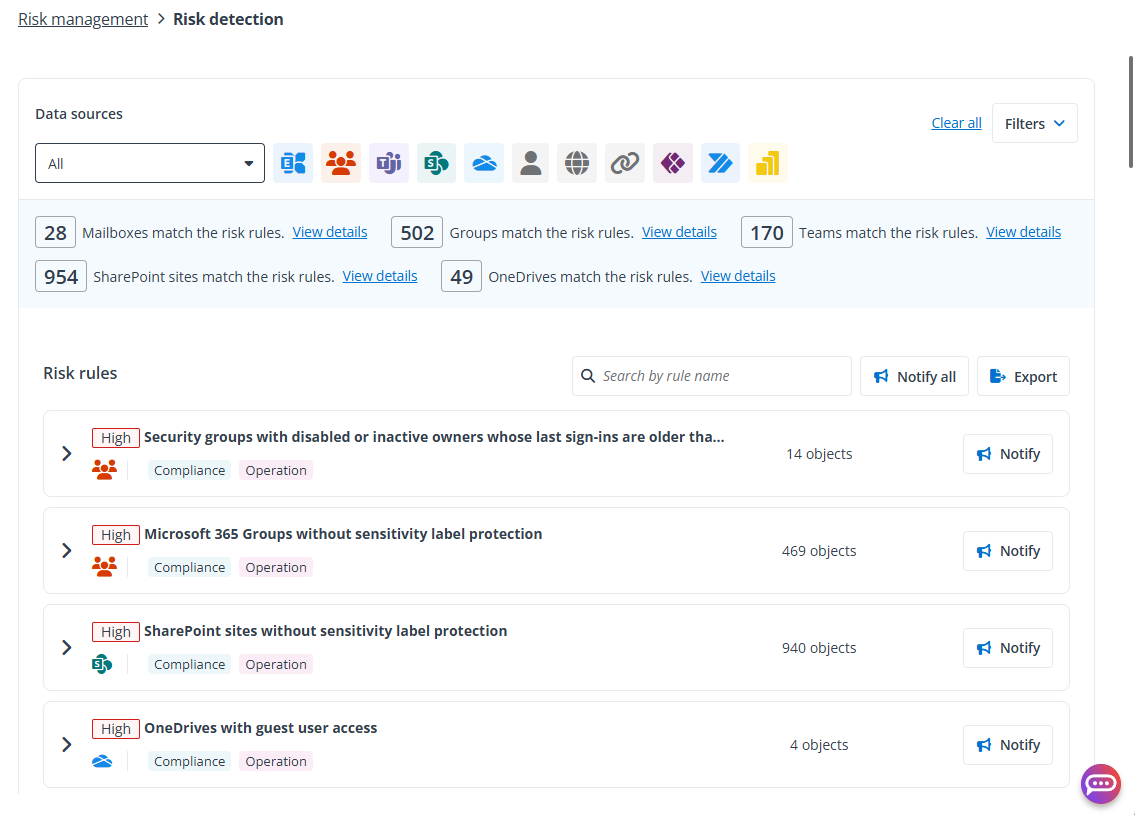Filter by the Power BI data source icon
Image resolution: width=1135 pixels, height=815 pixels.
(767, 163)
